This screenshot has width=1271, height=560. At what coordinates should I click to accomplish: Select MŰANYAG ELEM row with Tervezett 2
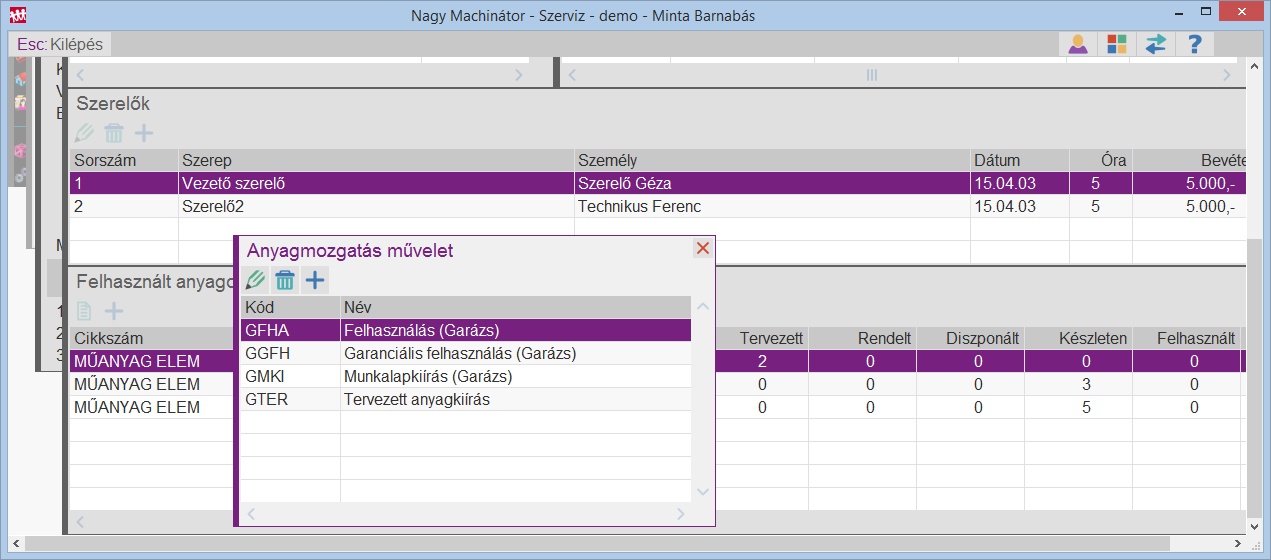pos(657,361)
